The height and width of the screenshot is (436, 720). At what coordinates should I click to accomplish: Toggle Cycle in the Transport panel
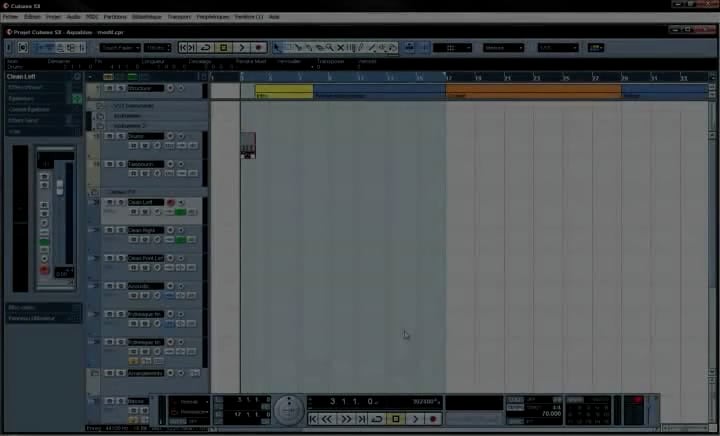click(377, 419)
